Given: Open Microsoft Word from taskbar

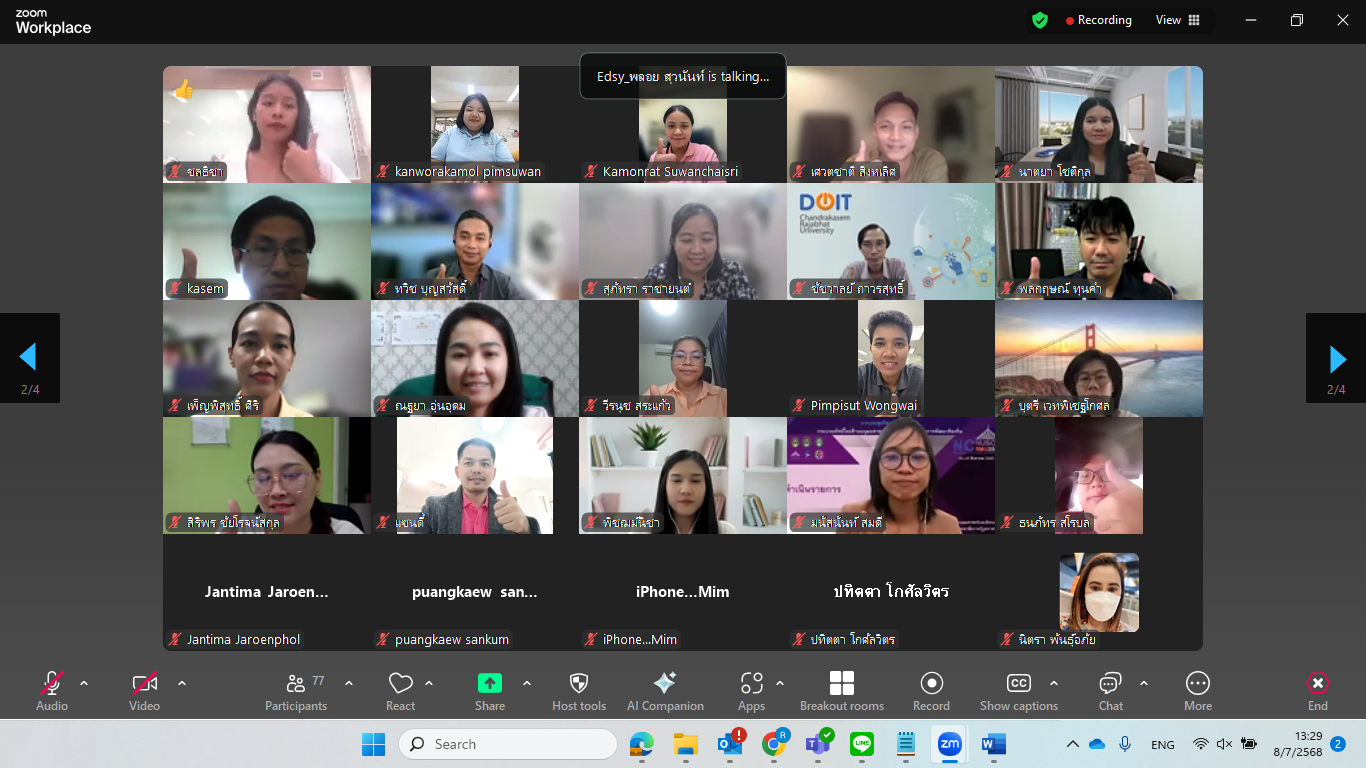Looking at the screenshot, I should tap(993, 744).
